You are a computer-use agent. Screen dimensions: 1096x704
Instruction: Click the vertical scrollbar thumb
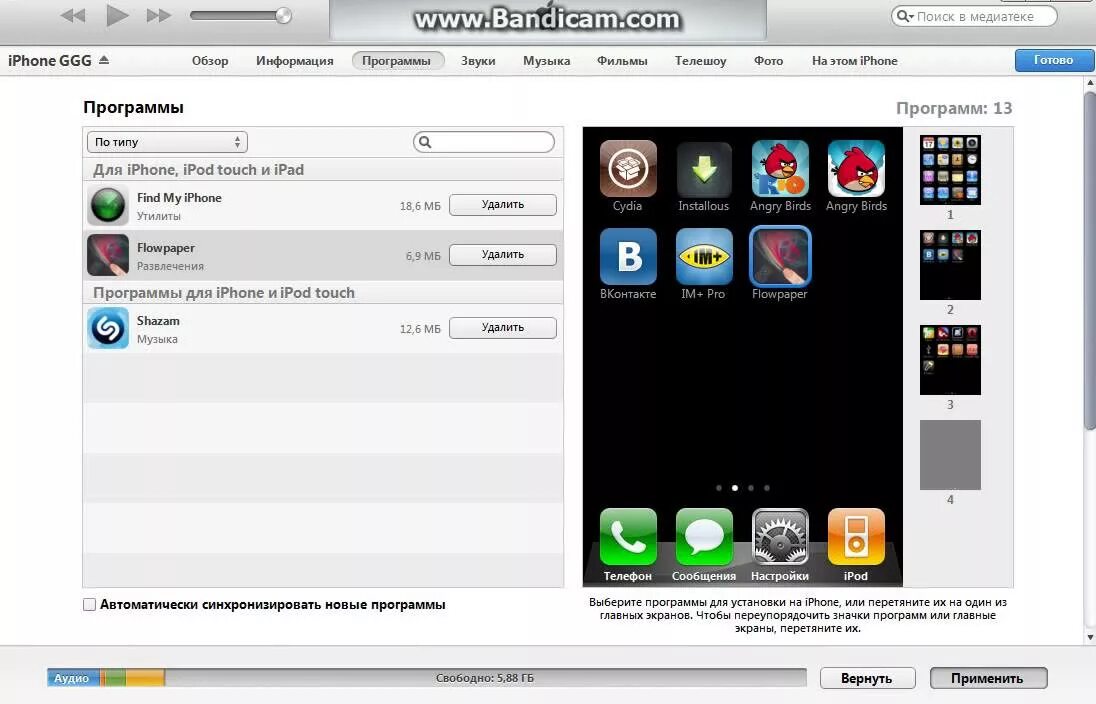1090,259
